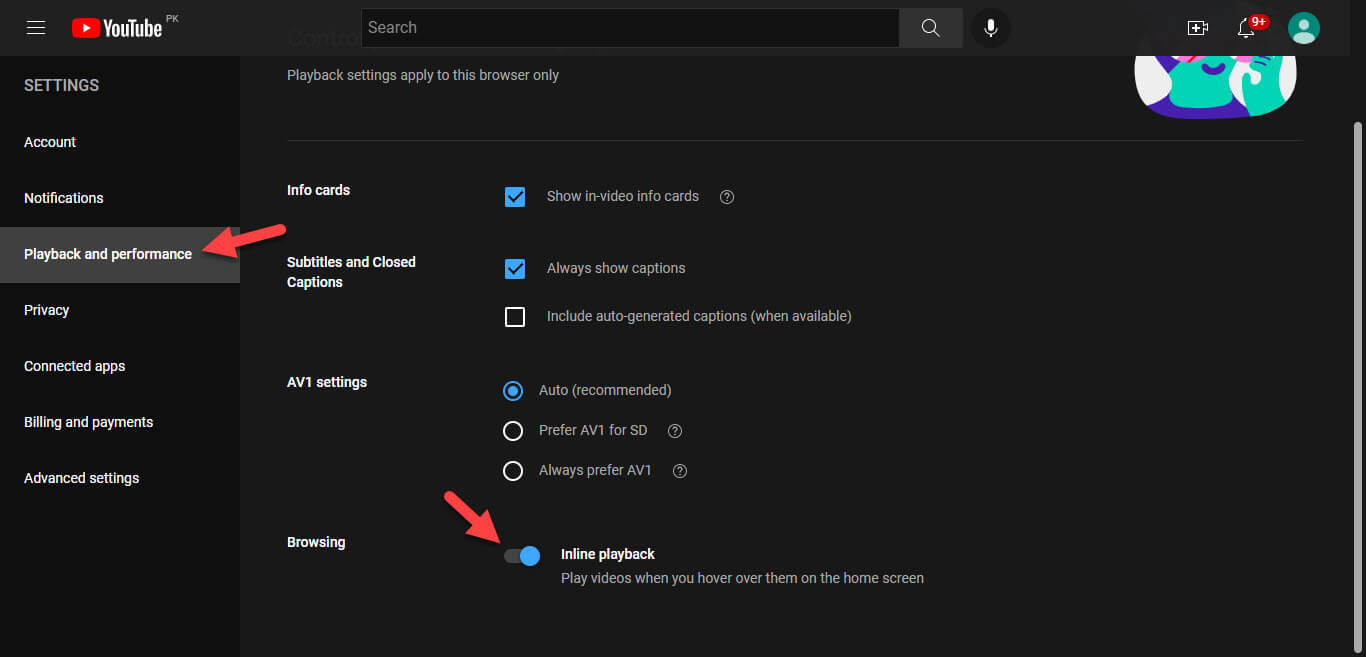Select Always prefer AV1 option
Screen dimensions: 1366x657
point(513,471)
